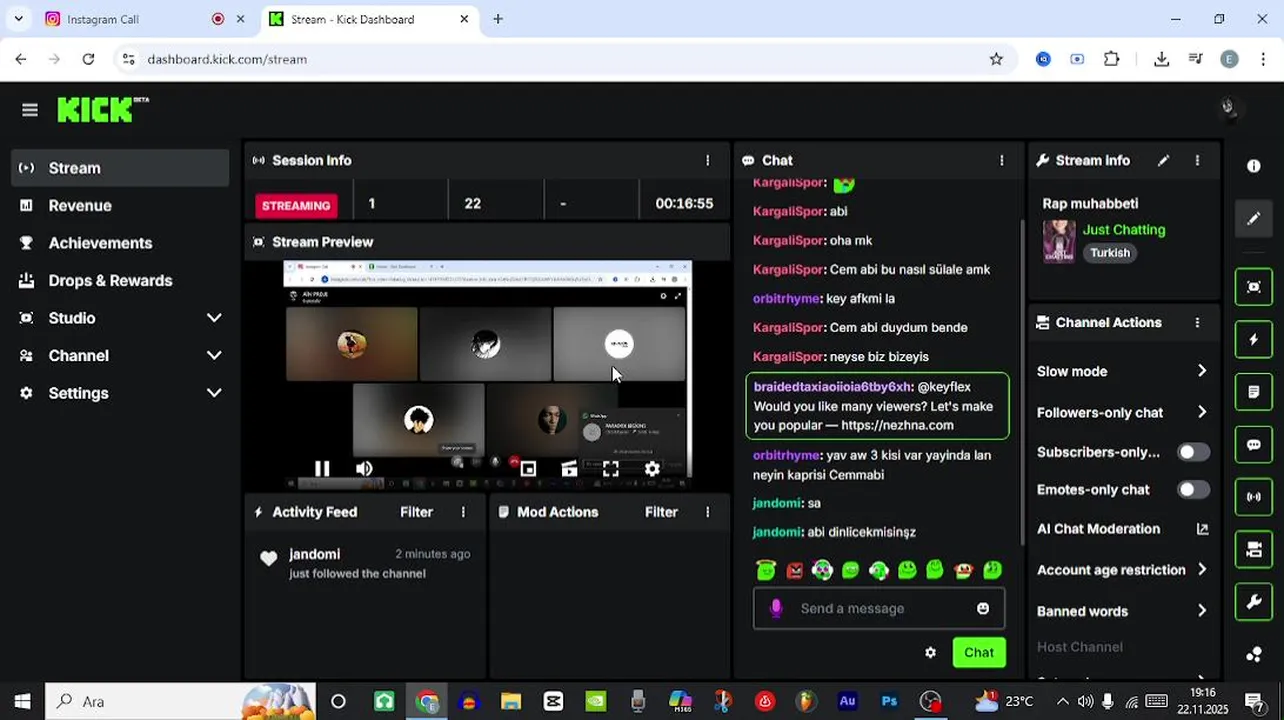This screenshot has width=1284, height=720.
Task: Open AI Chat Moderation external link
Action: pos(1202,529)
